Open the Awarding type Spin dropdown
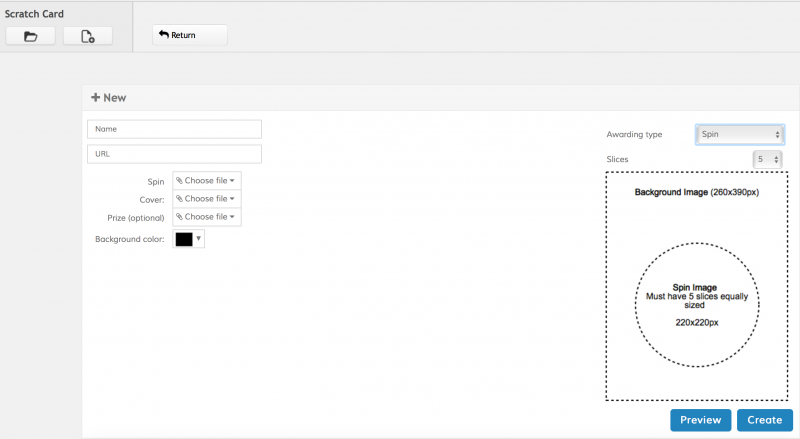800x439 pixels. (739, 134)
